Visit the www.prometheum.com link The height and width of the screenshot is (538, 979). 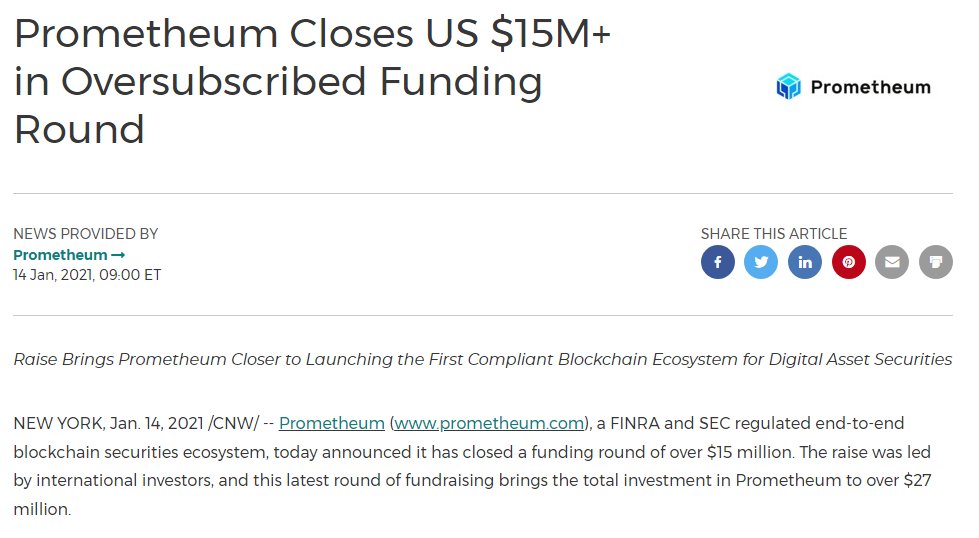(489, 423)
